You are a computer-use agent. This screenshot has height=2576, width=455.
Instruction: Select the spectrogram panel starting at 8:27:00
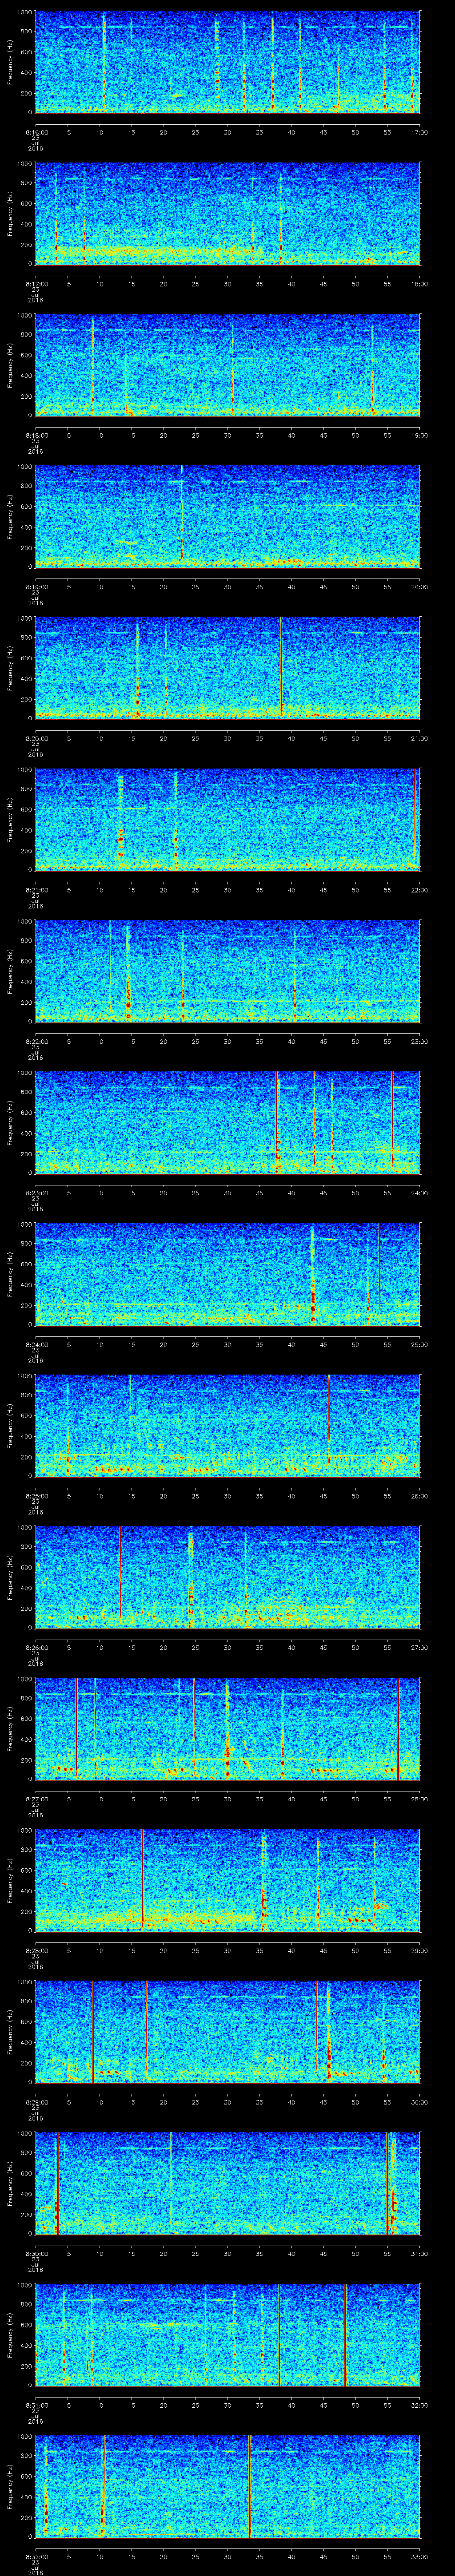228,1729
